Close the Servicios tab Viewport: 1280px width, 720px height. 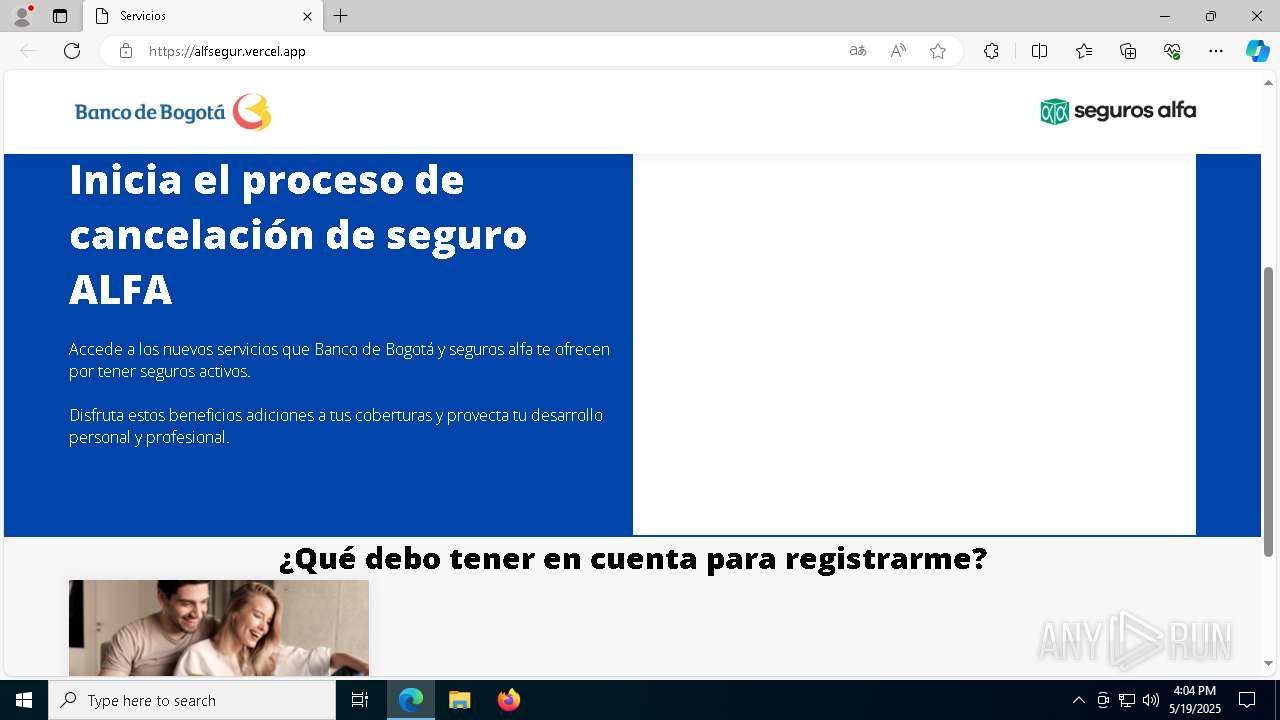point(307,16)
